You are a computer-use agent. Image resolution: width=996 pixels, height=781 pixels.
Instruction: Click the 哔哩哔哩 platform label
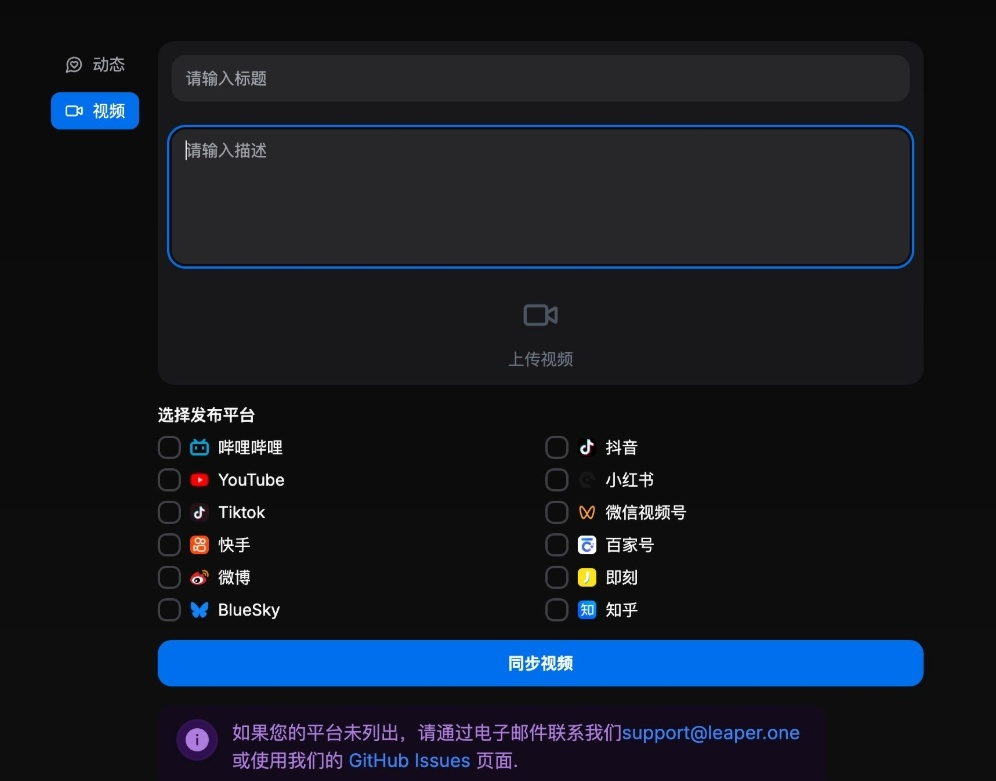coord(250,448)
